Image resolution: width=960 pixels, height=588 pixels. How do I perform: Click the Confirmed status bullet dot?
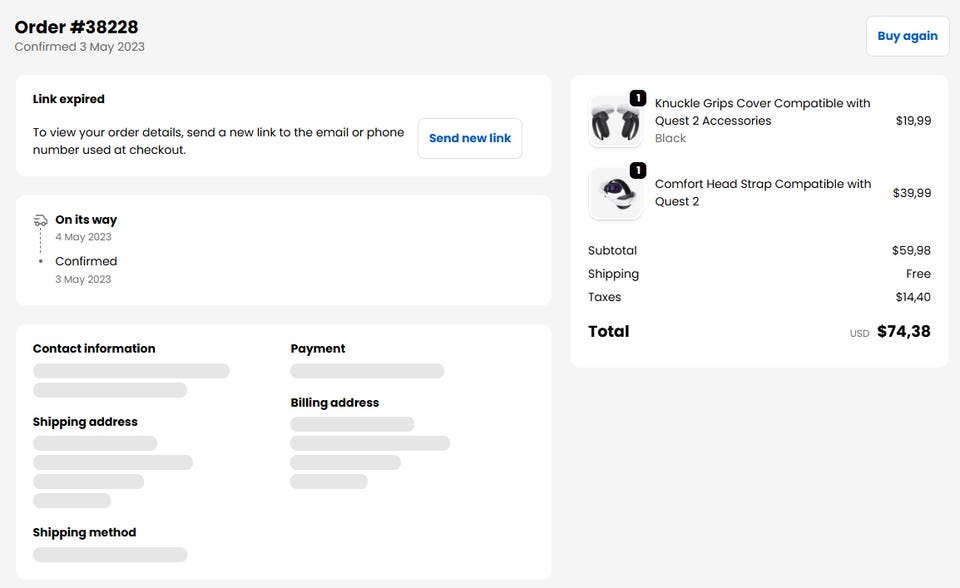pos(40,261)
